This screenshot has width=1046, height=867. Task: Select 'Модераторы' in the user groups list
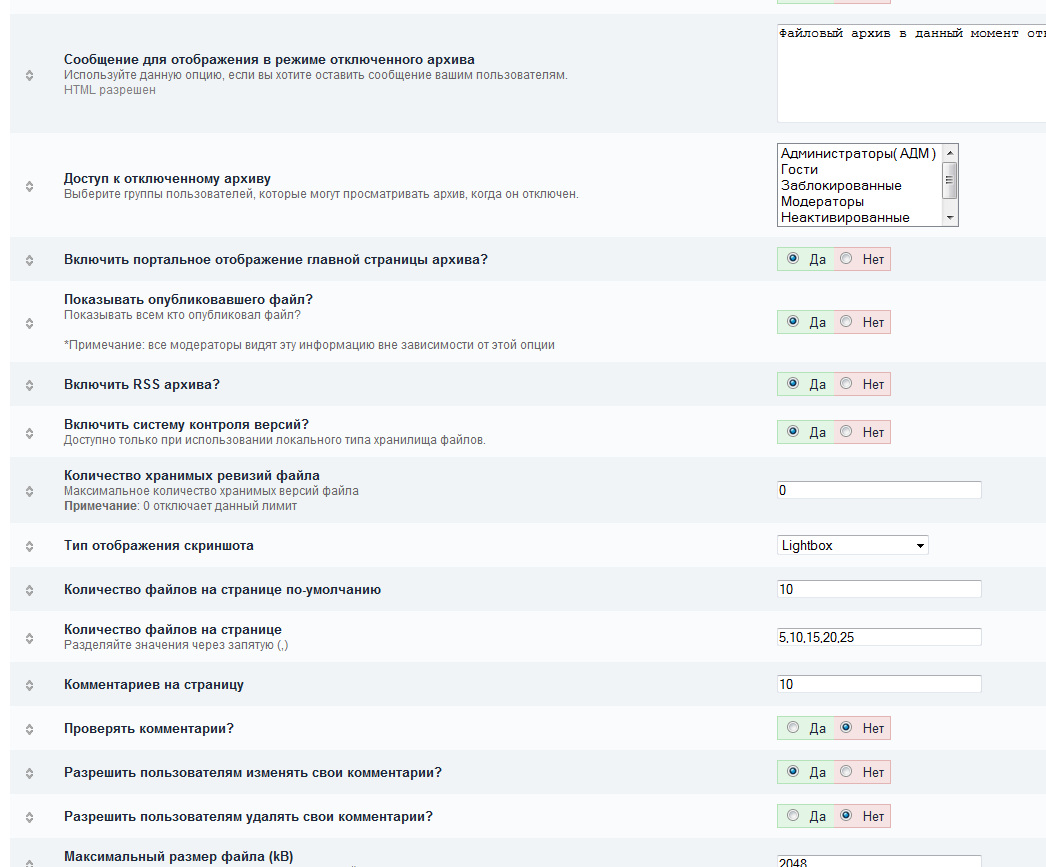tap(822, 202)
